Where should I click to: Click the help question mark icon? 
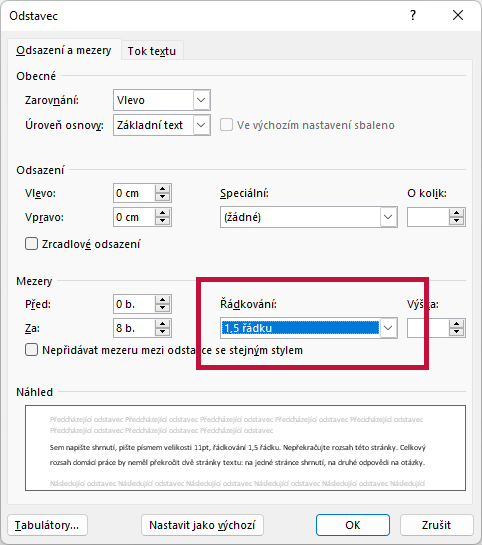[x=412, y=15]
